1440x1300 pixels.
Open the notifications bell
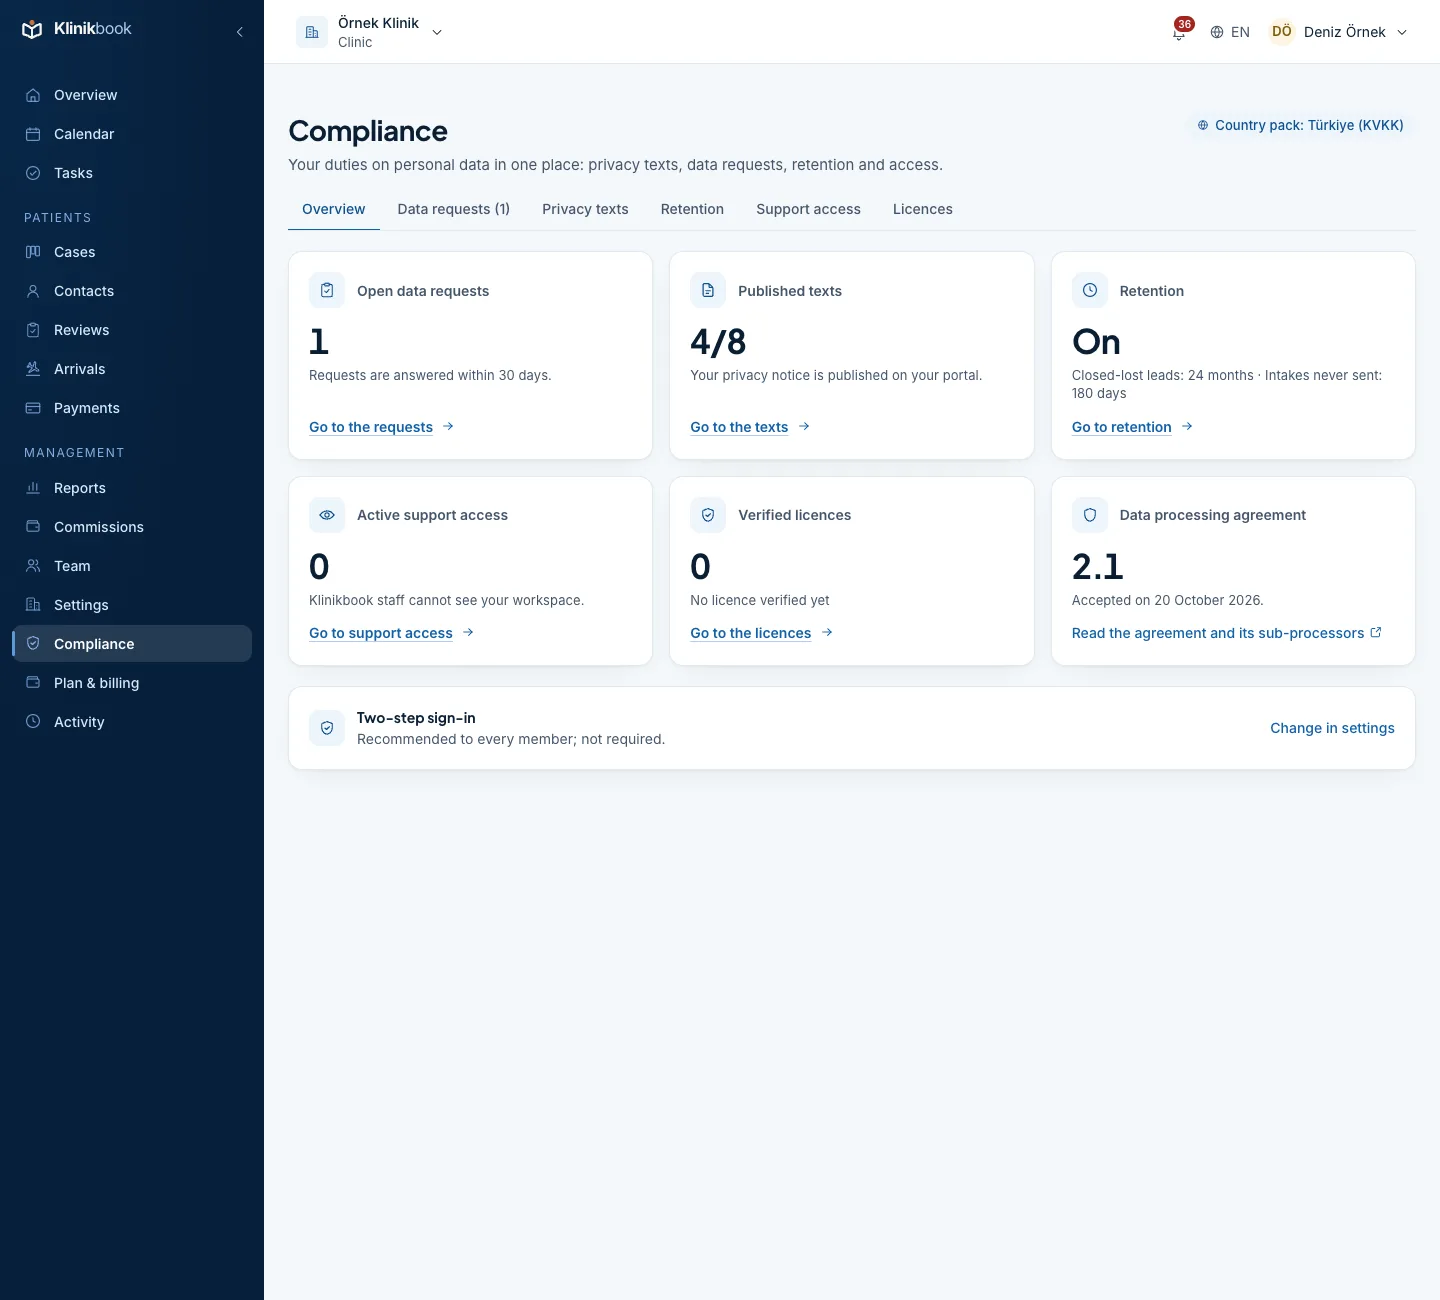point(1179,32)
